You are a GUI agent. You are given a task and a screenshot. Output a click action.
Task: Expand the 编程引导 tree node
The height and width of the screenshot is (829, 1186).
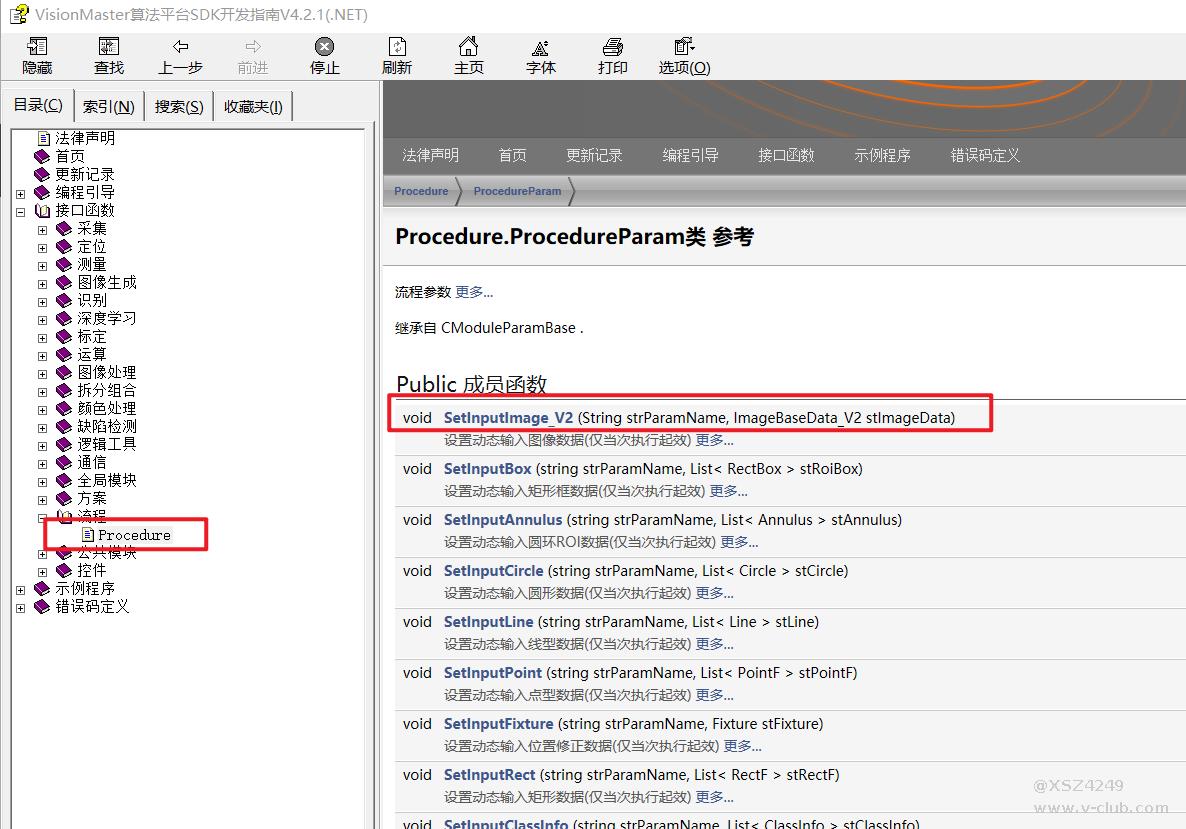pos(20,194)
